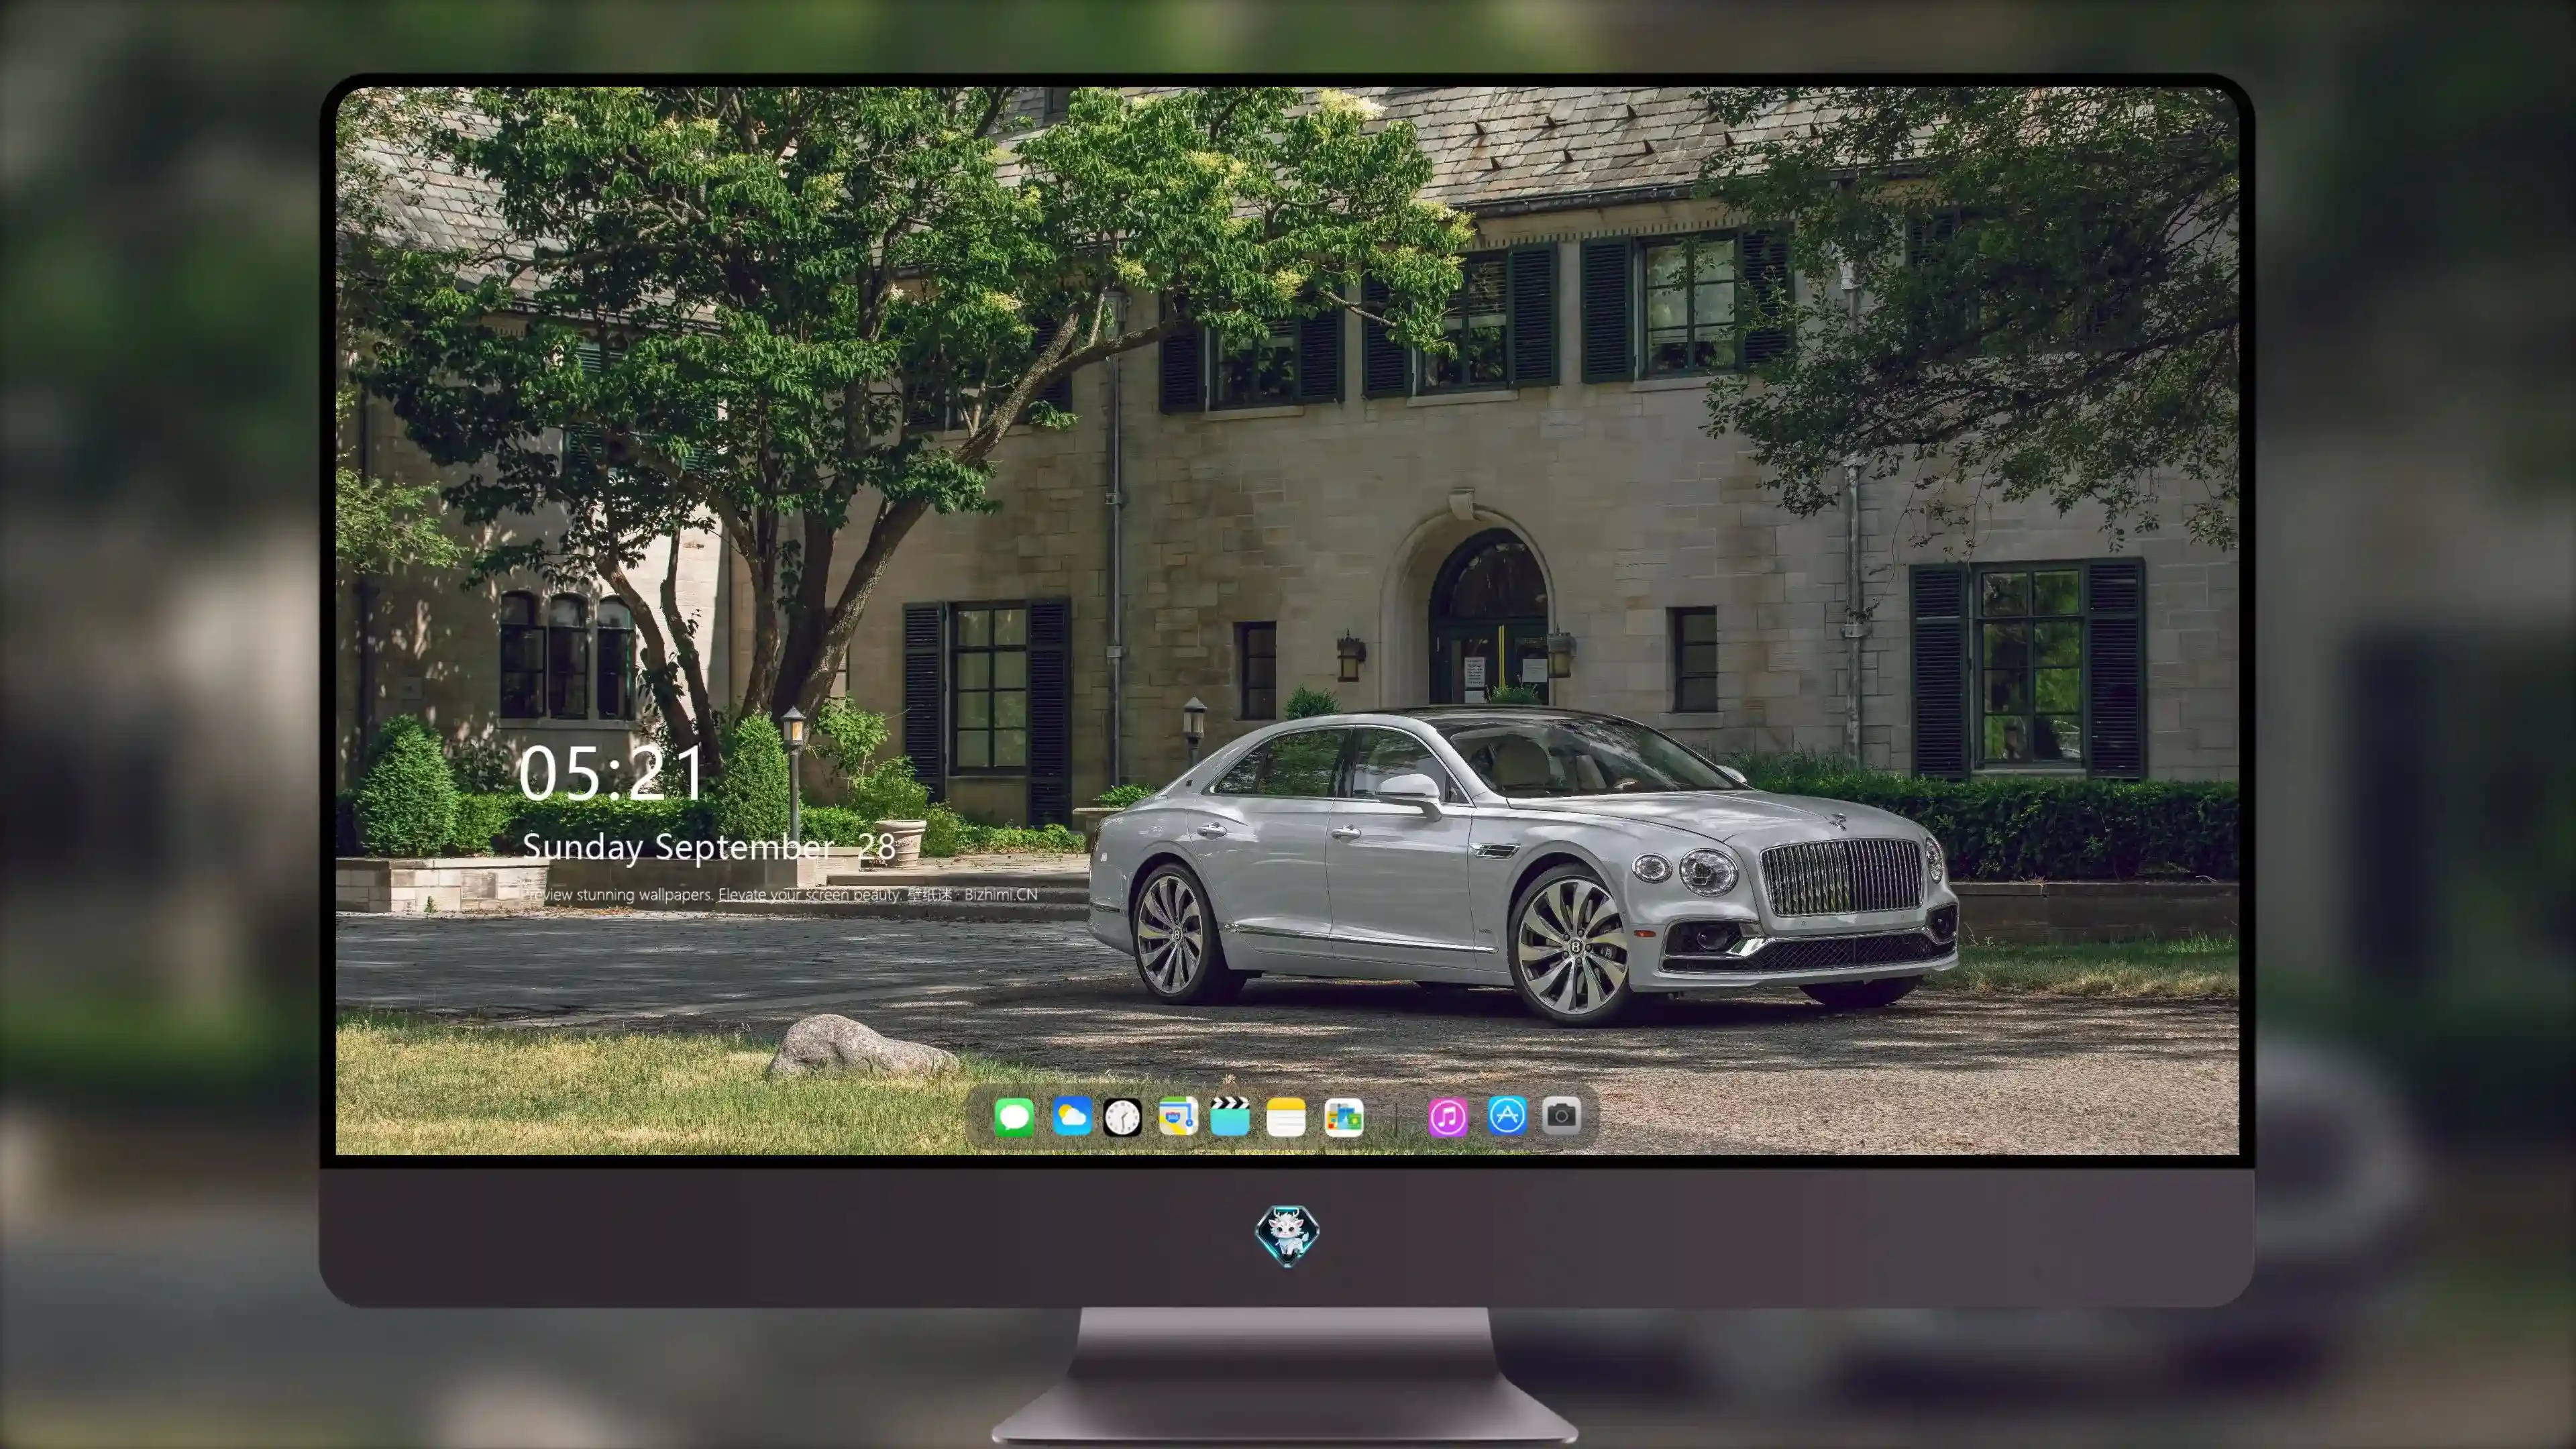This screenshot has width=2576, height=1449.
Task: Click the 05:21 clock display
Action: (x=611, y=773)
